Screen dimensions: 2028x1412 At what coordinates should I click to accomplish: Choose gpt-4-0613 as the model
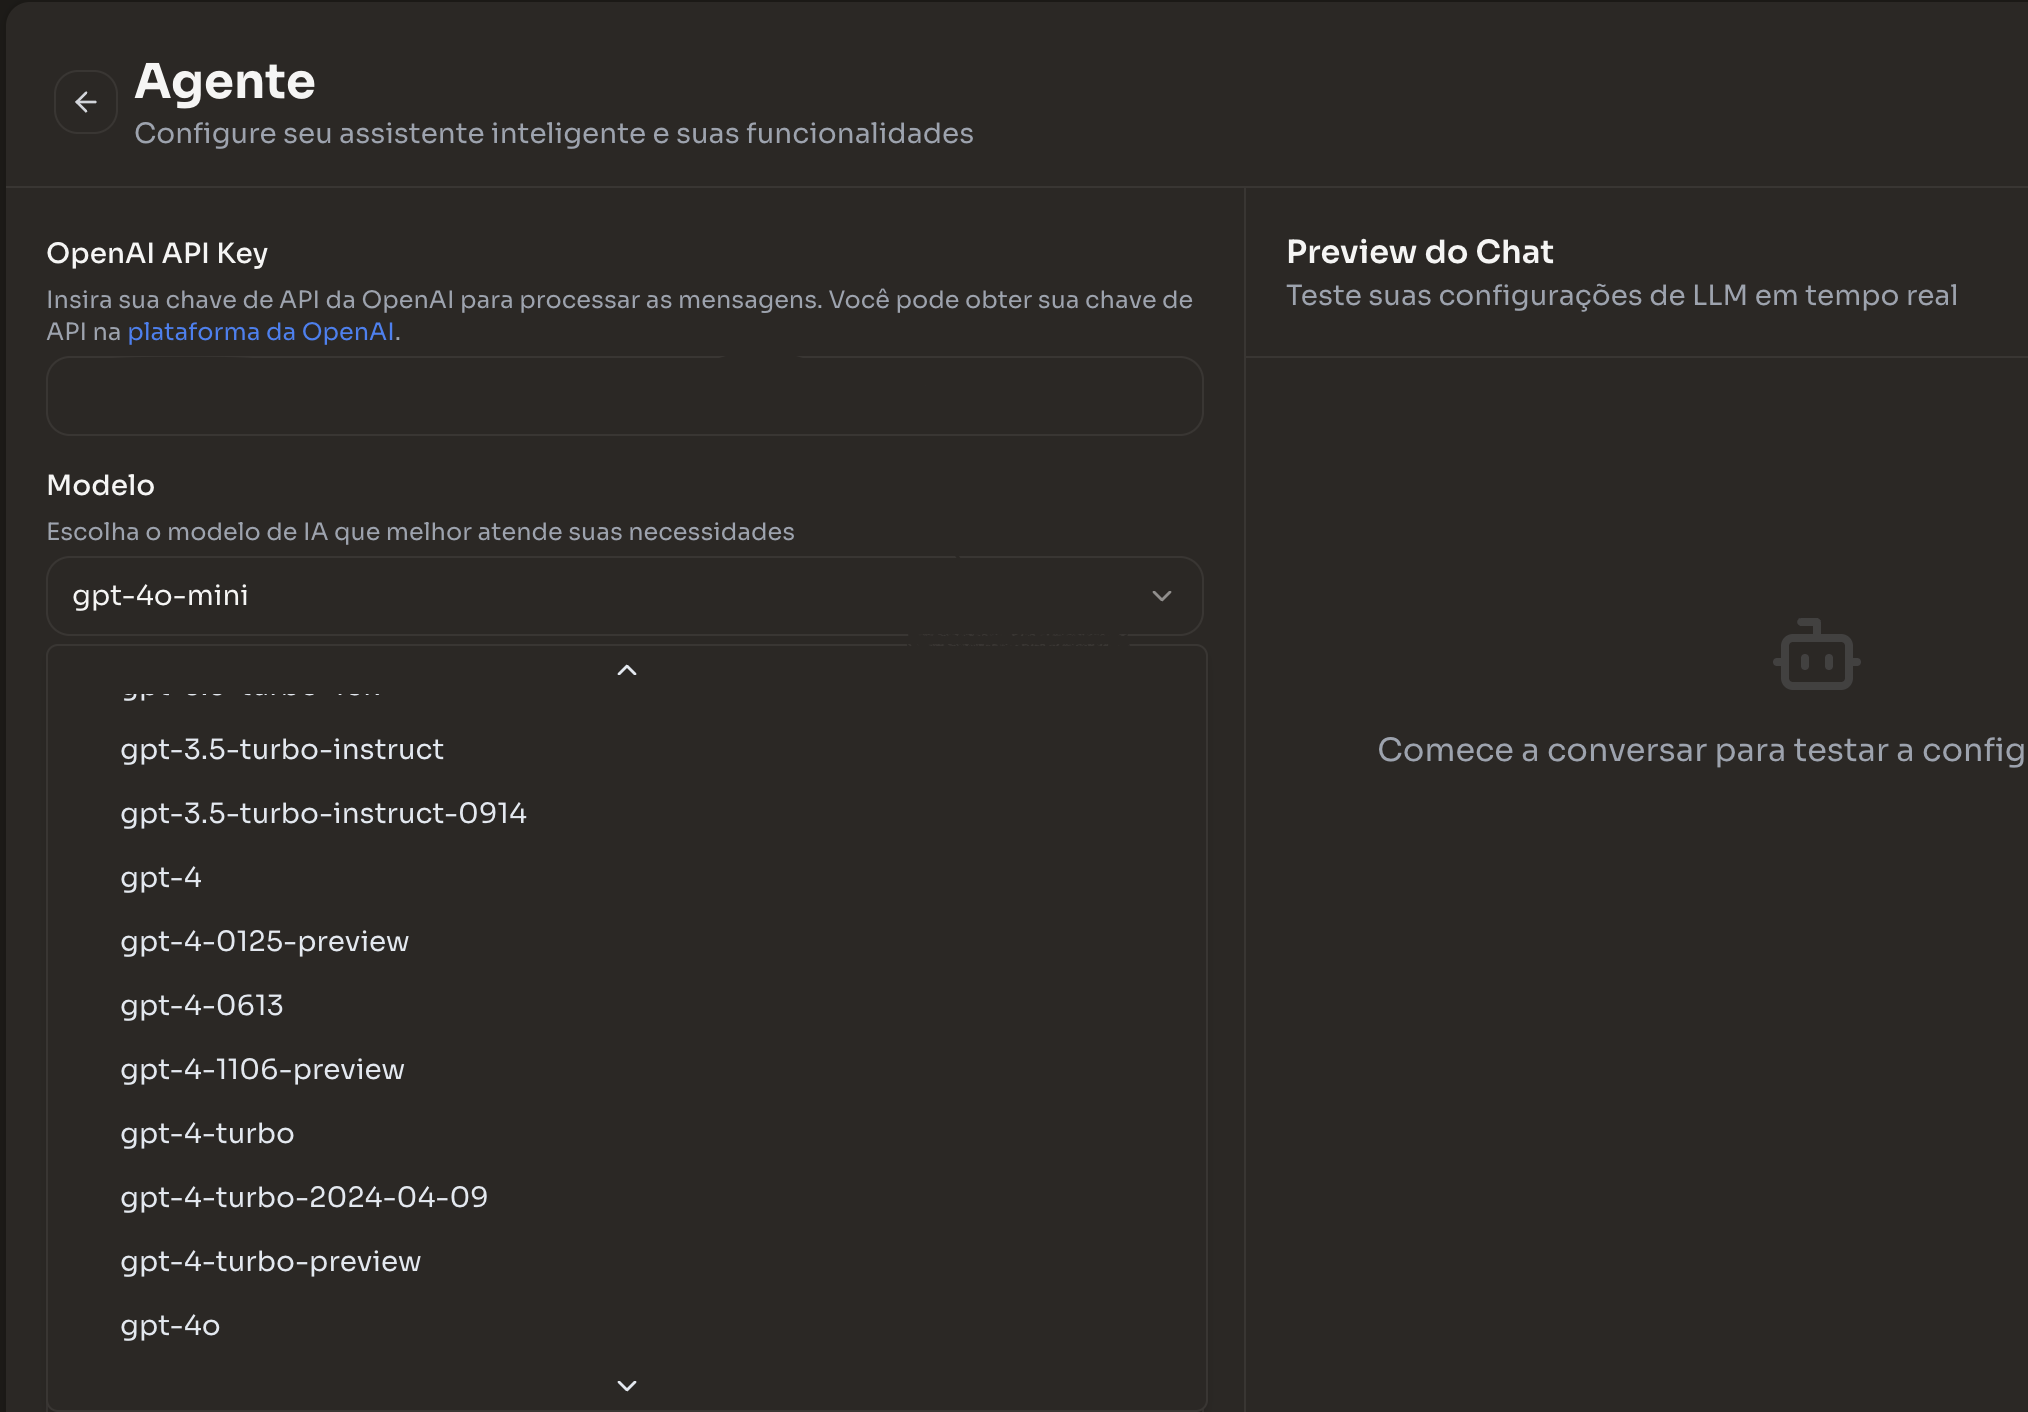point(202,1005)
